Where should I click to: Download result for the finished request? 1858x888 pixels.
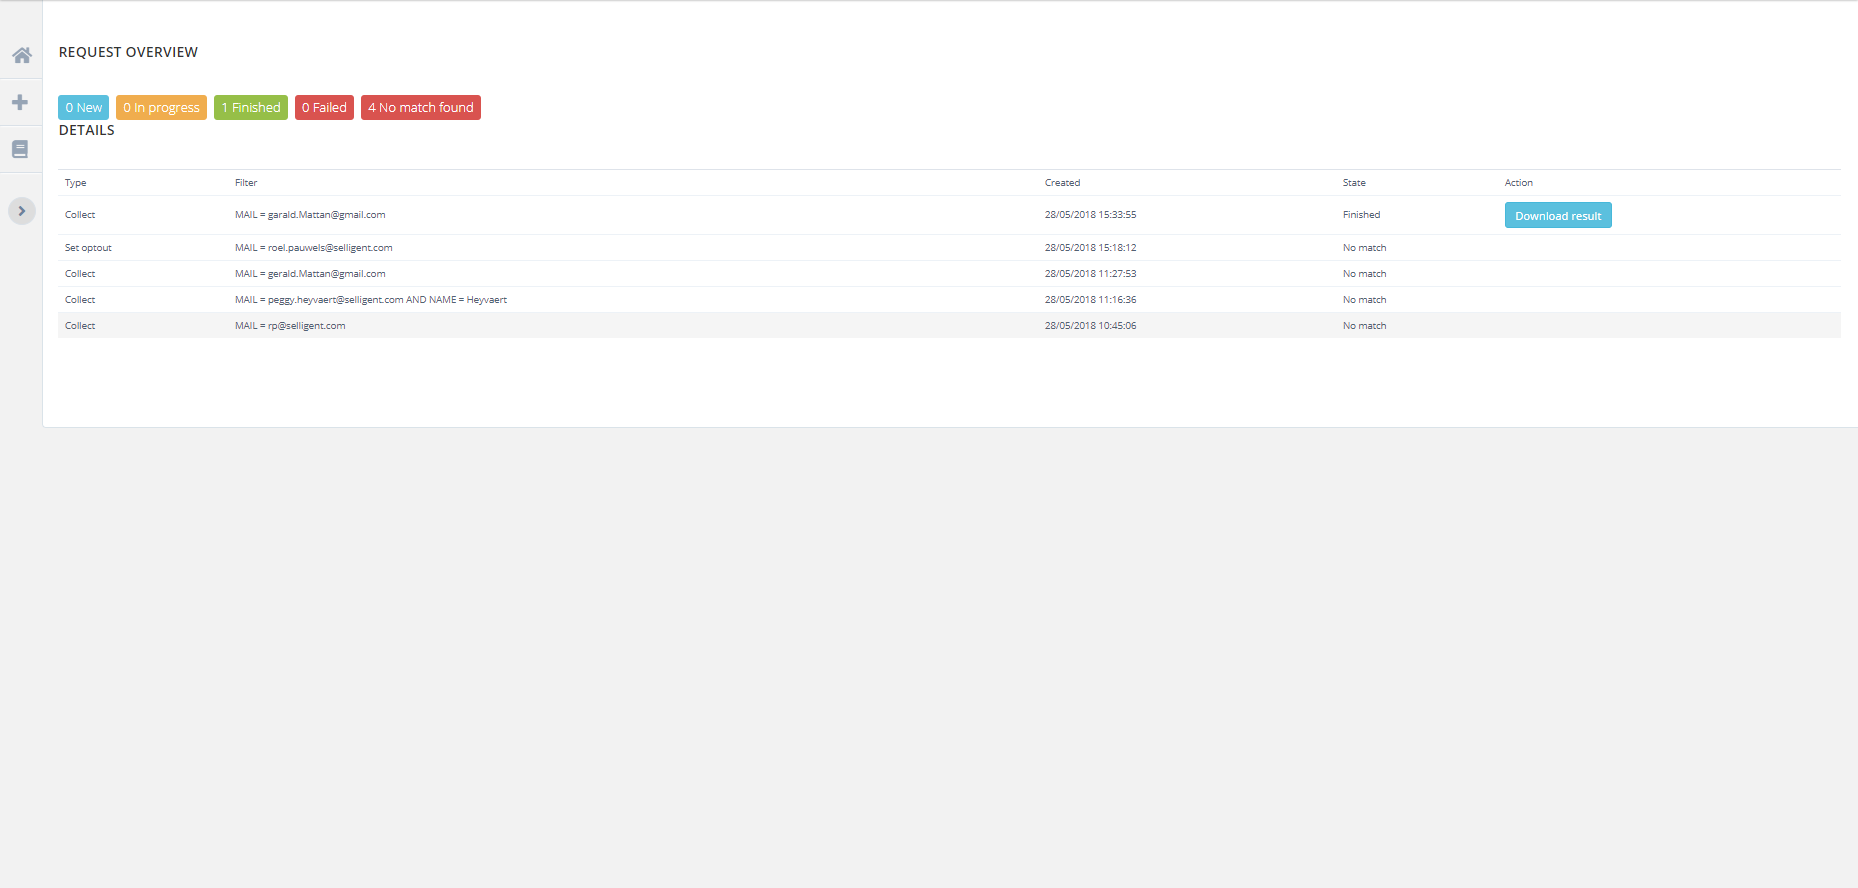coord(1557,216)
